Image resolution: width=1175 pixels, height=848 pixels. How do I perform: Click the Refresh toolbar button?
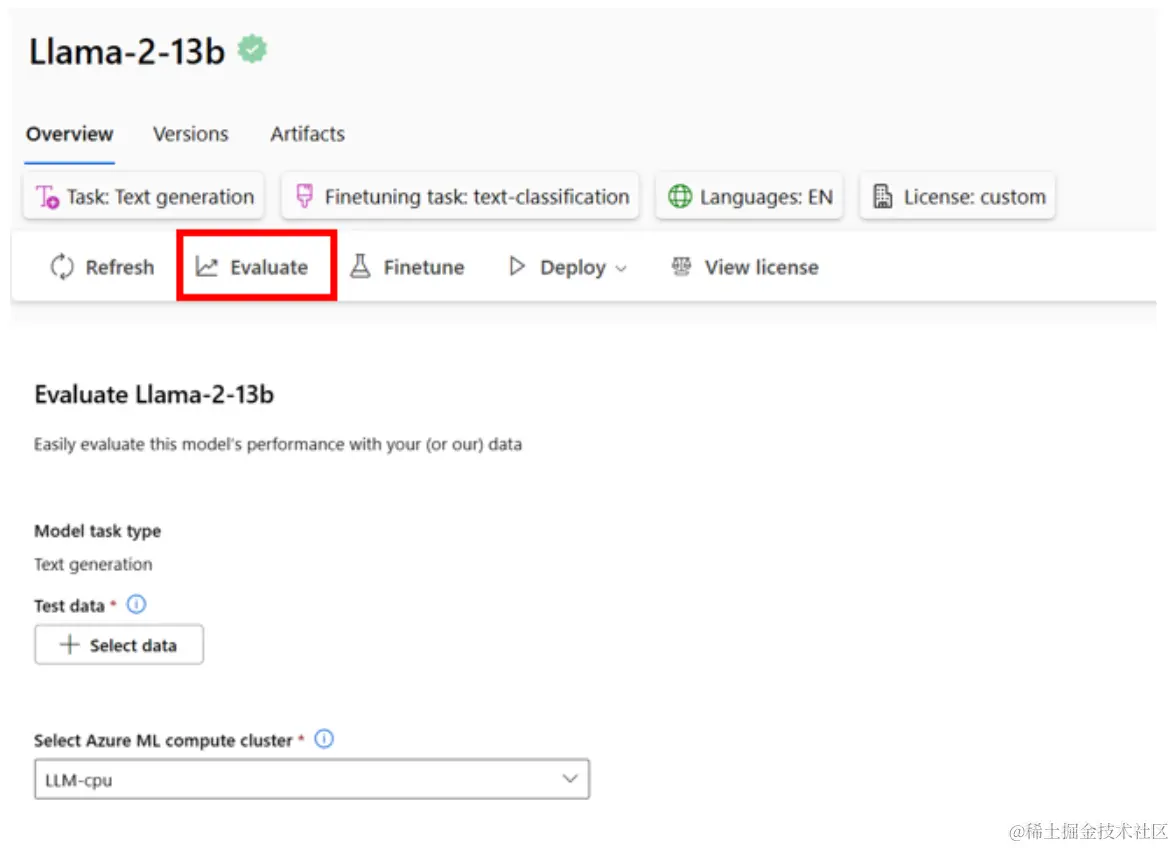102,267
